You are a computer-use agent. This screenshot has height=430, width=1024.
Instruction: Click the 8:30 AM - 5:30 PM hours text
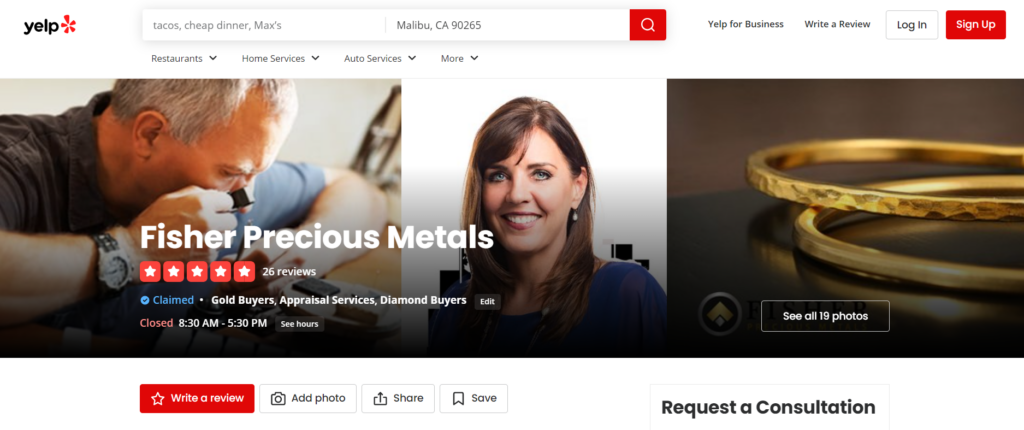click(x=223, y=323)
